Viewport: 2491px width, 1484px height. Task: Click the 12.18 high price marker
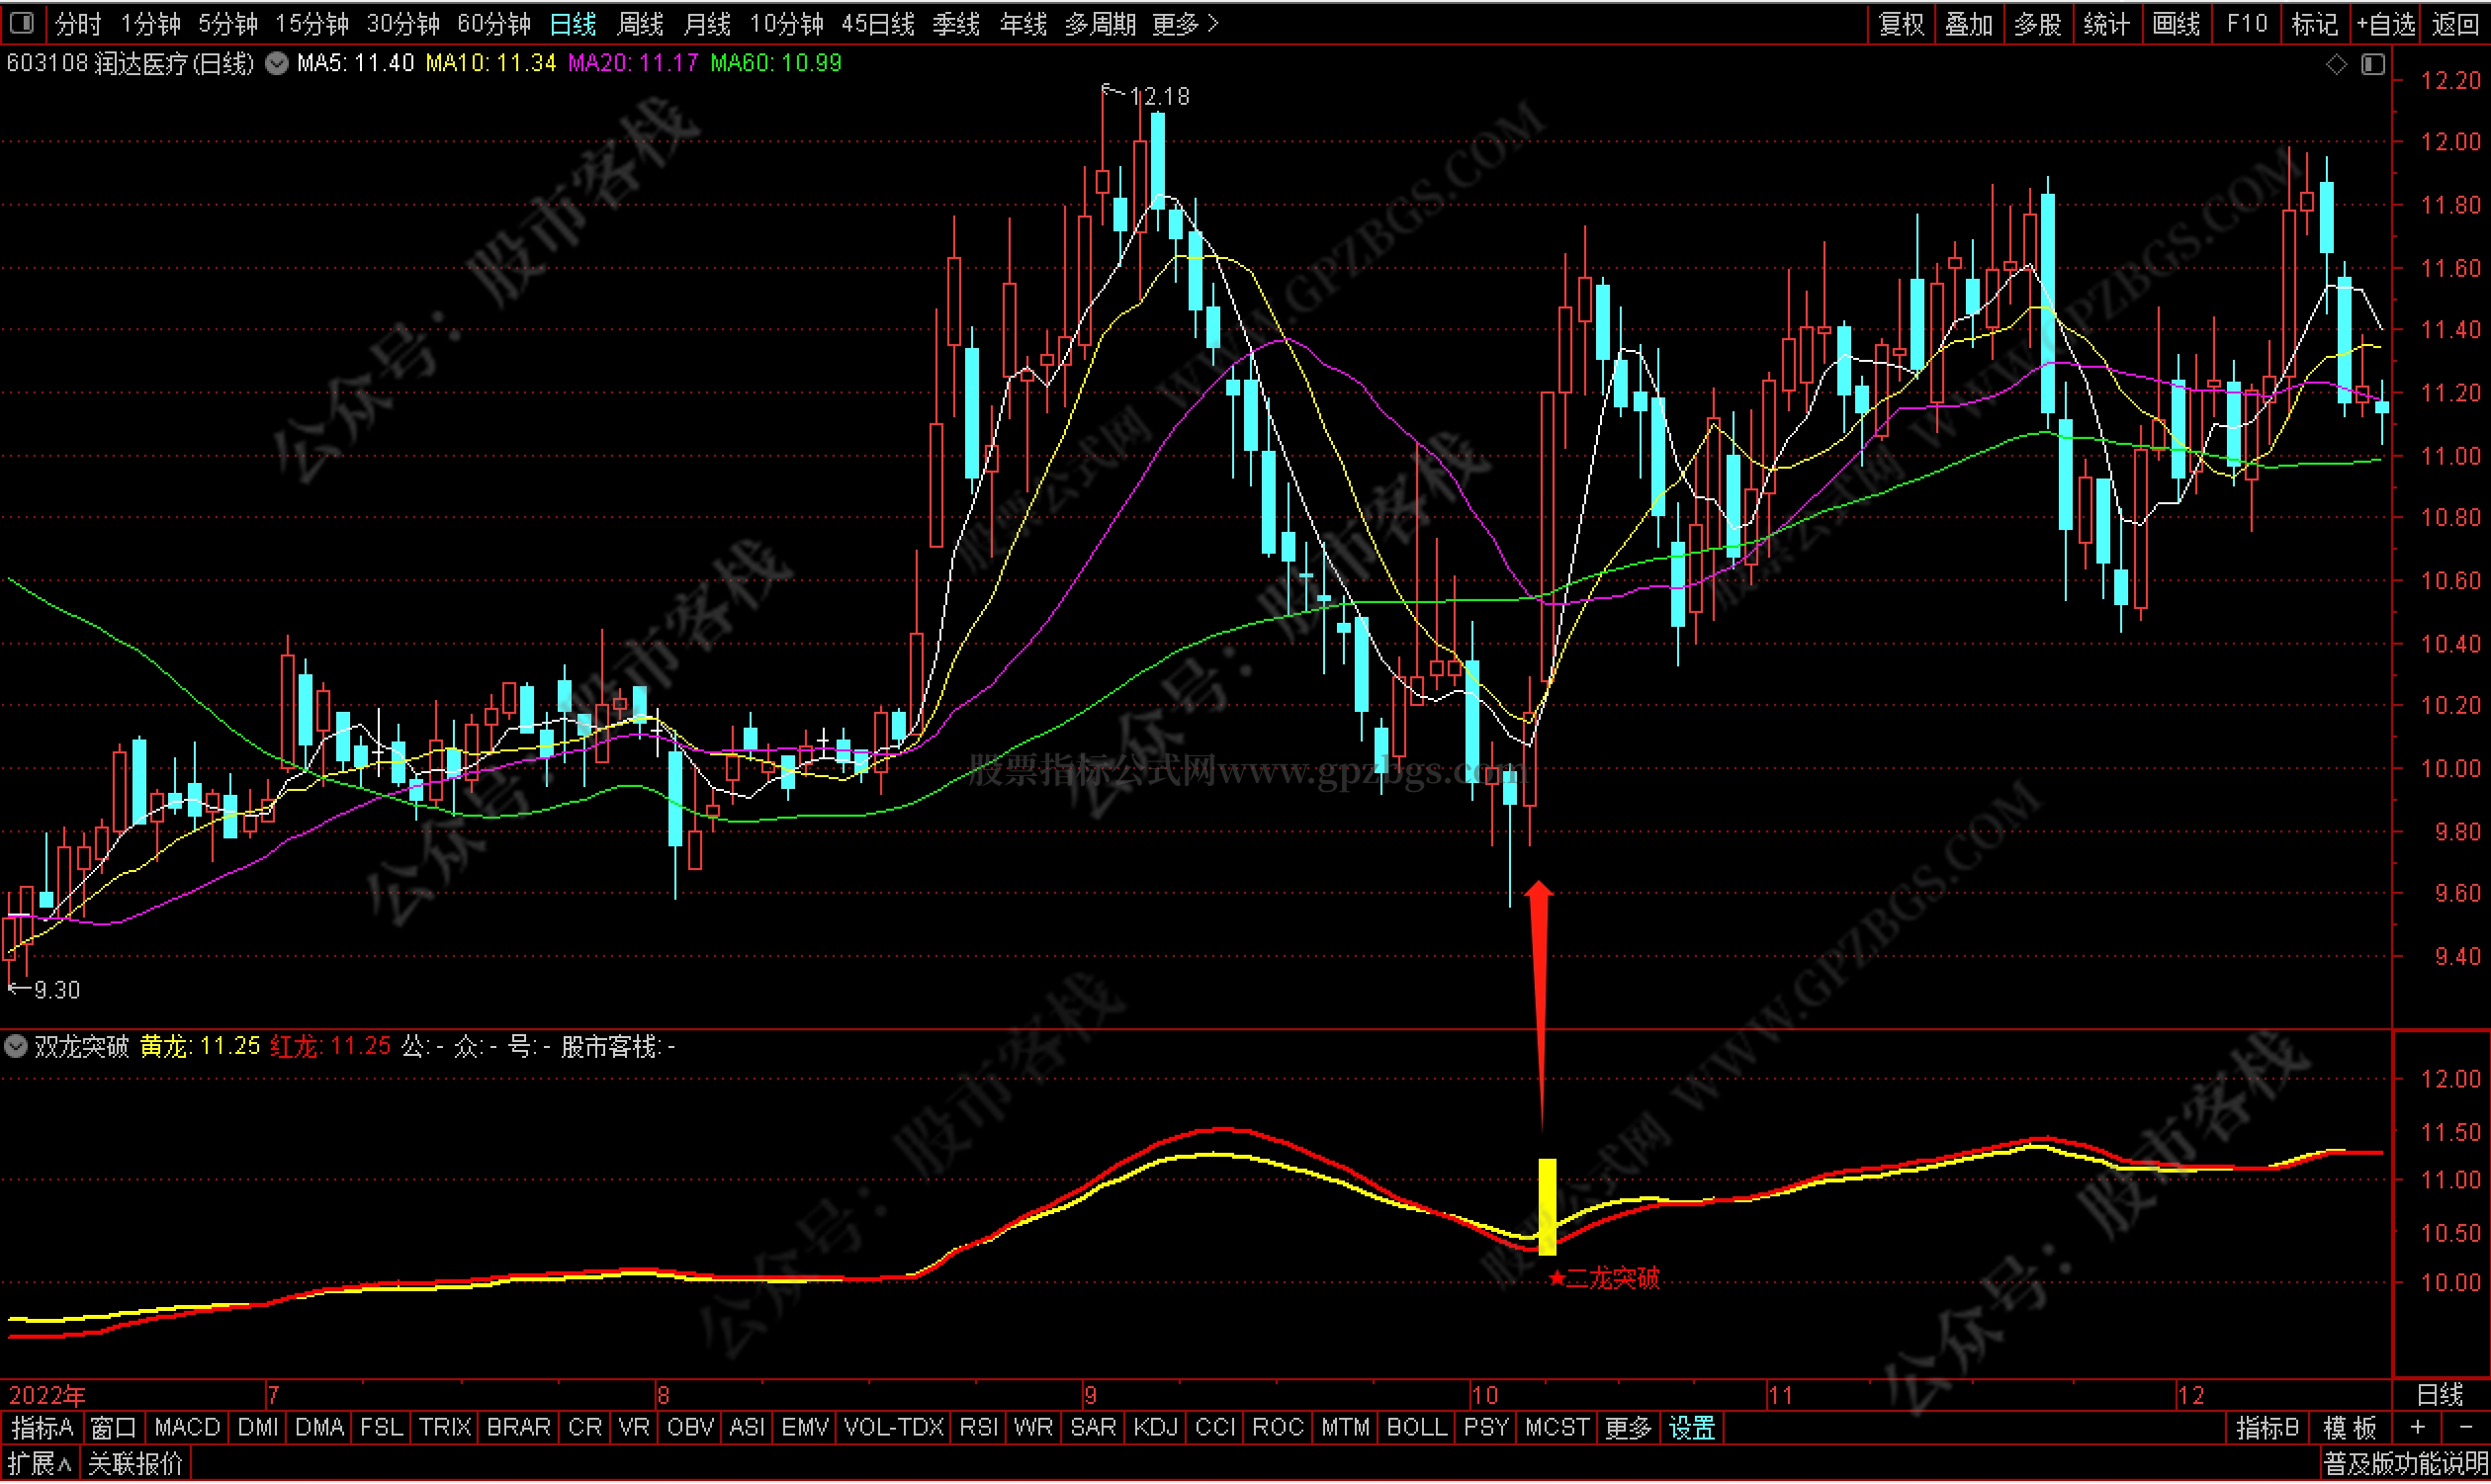pyautogui.click(x=1159, y=97)
